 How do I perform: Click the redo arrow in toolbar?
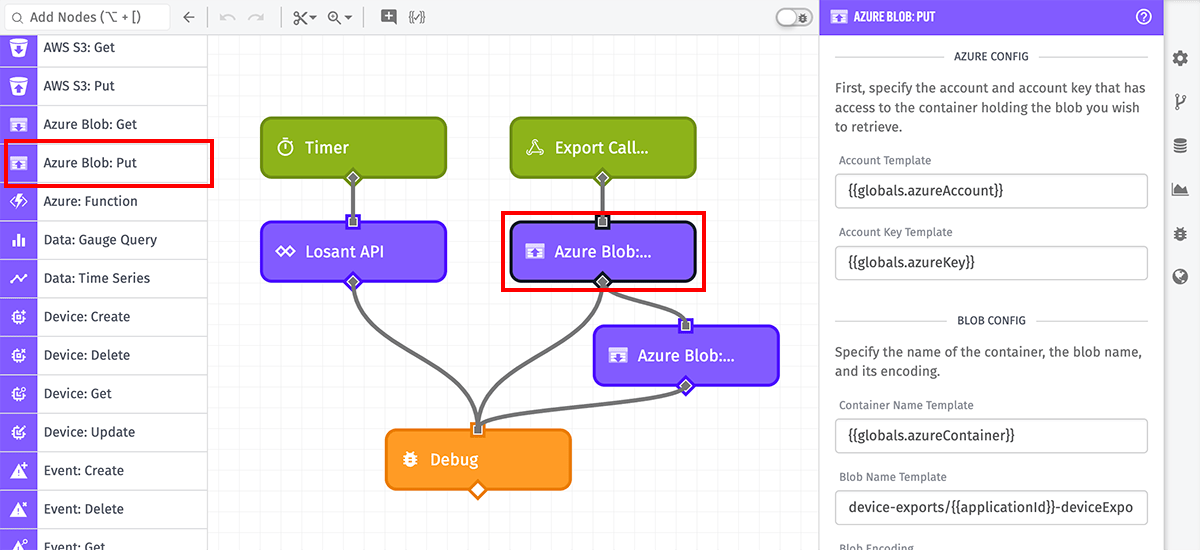[256, 17]
